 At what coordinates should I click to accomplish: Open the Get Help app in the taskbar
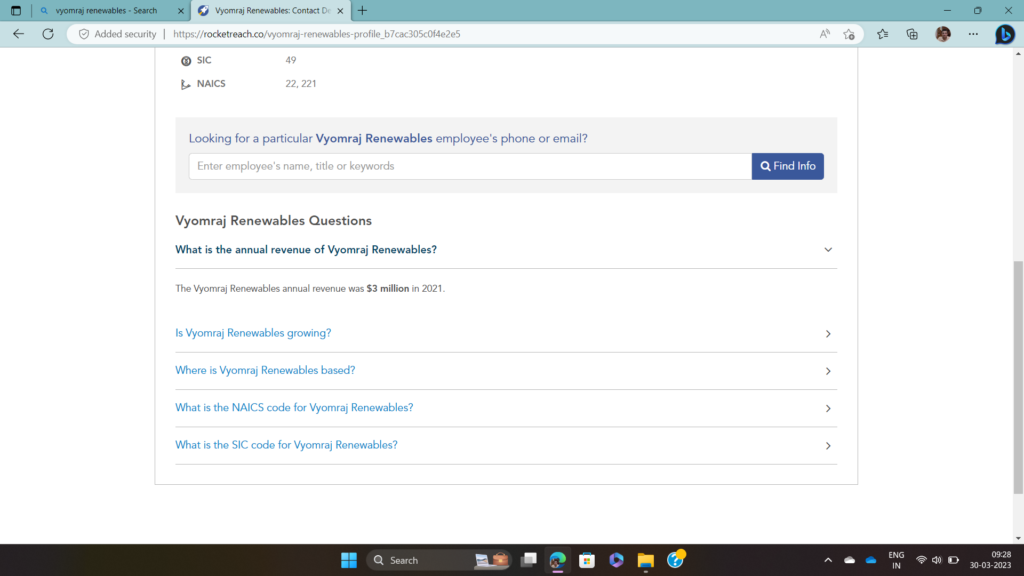point(675,560)
